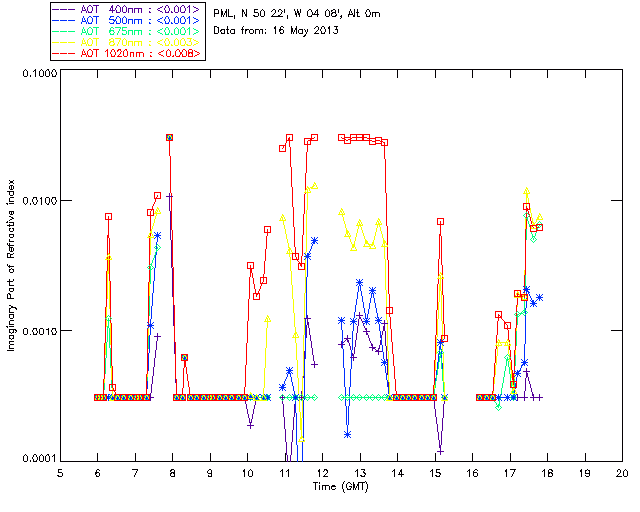
Task: Click the PML station location text
Action: pos(297,14)
